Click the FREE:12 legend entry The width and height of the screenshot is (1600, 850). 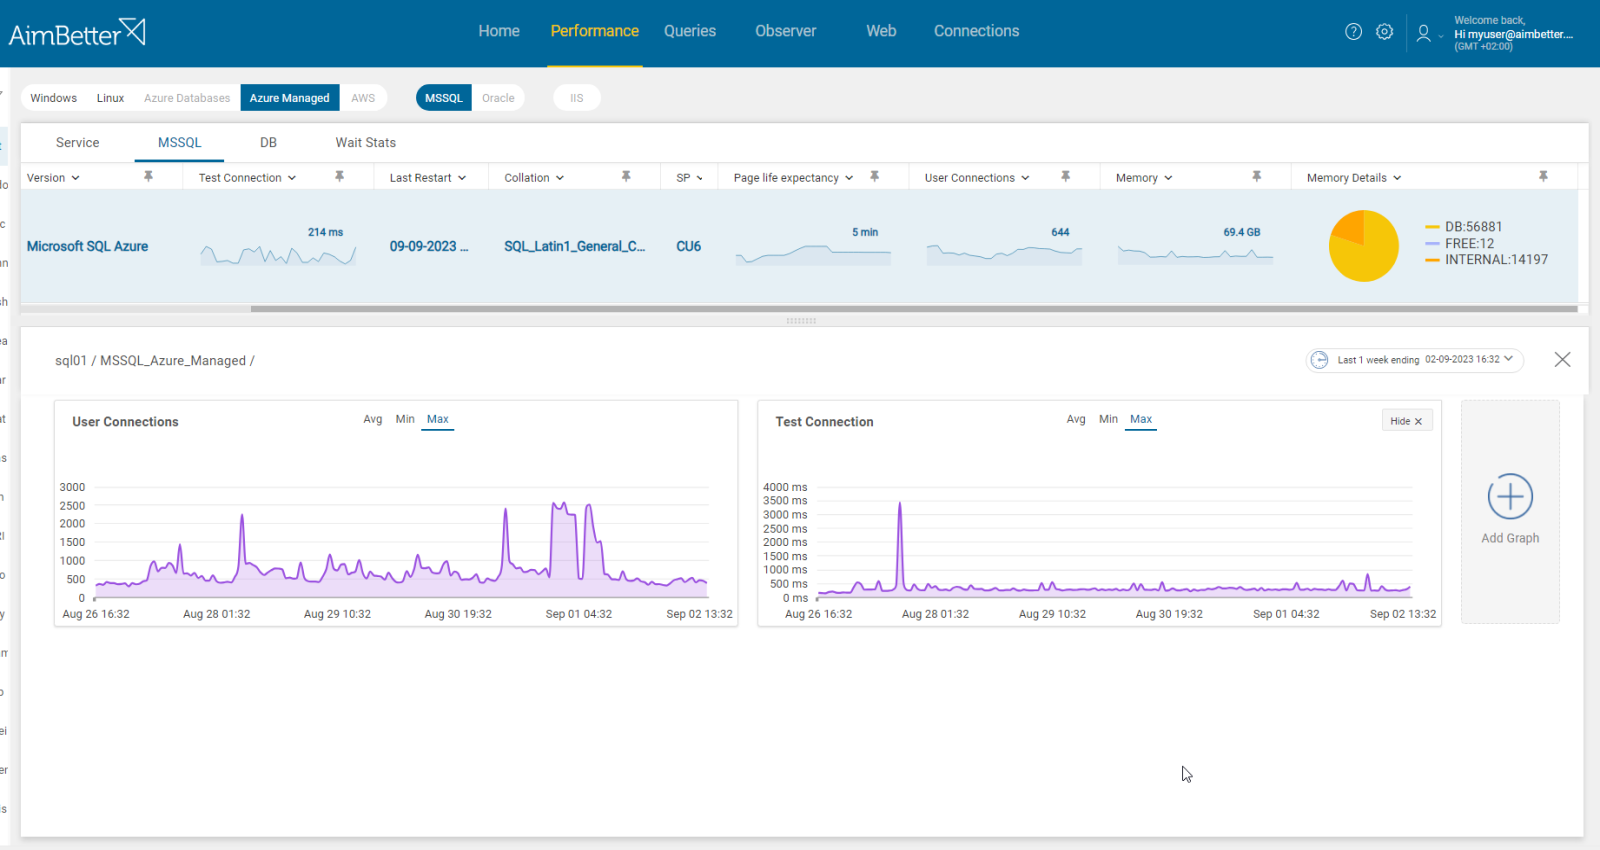pyautogui.click(x=1460, y=243)
